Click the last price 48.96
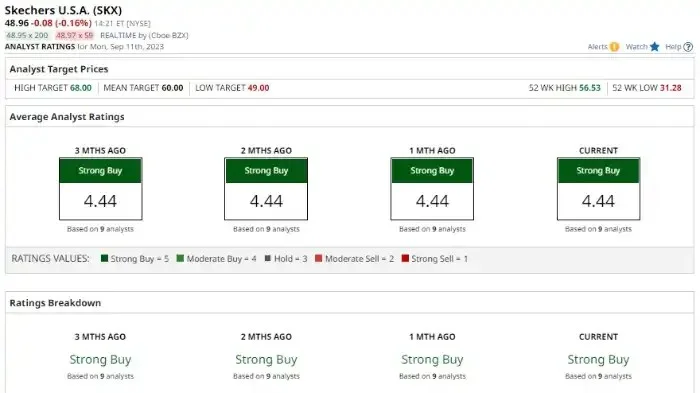 pyautogui.click(x=17, y=23)
